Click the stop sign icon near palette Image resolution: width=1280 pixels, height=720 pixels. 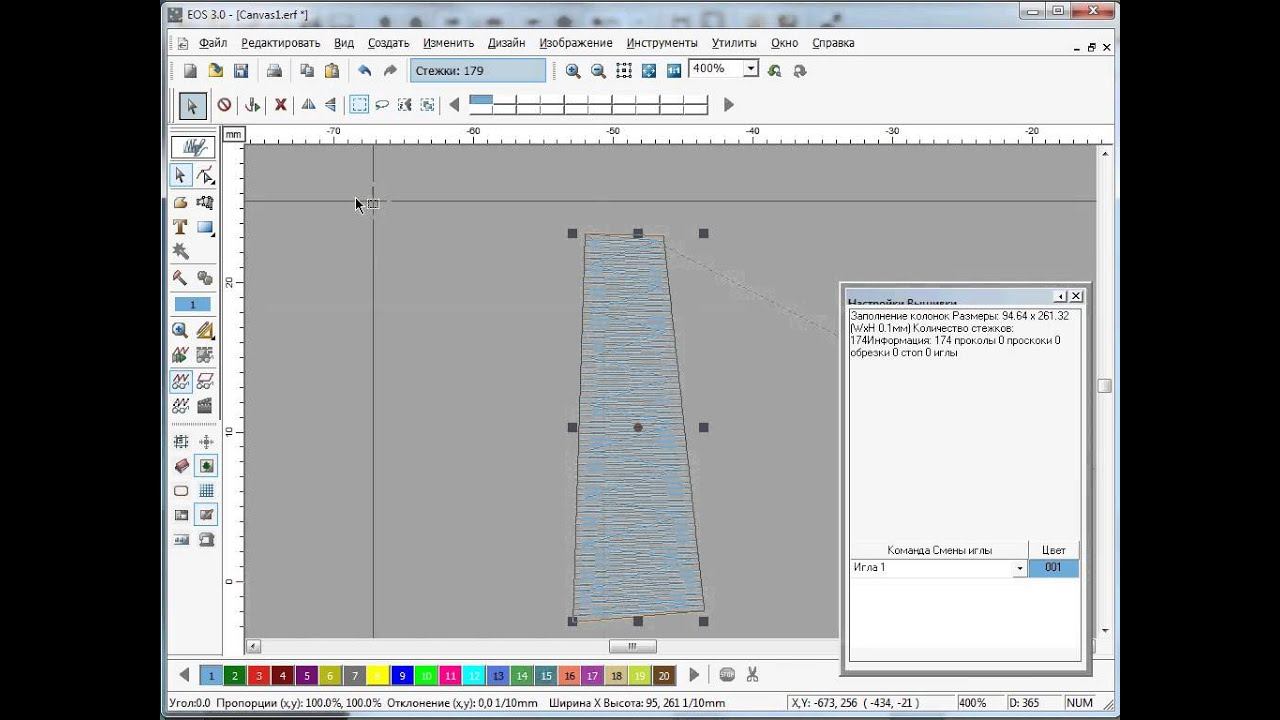click(x=727, y=675)
